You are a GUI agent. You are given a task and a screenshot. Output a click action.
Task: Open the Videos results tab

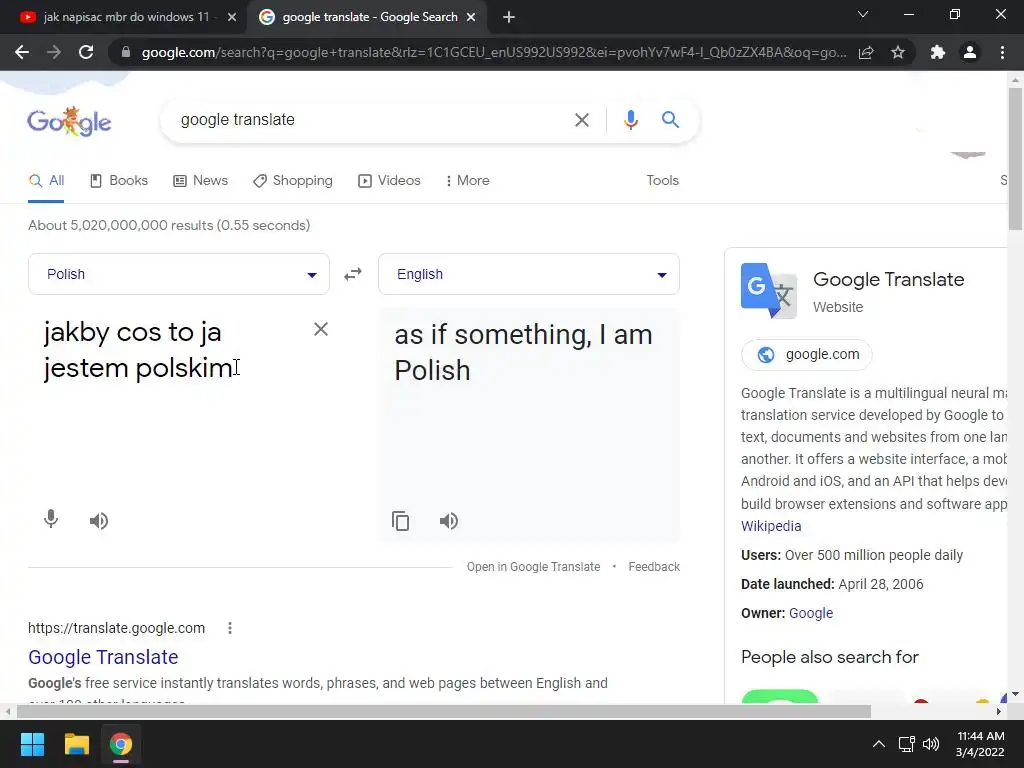click(389, 181)
